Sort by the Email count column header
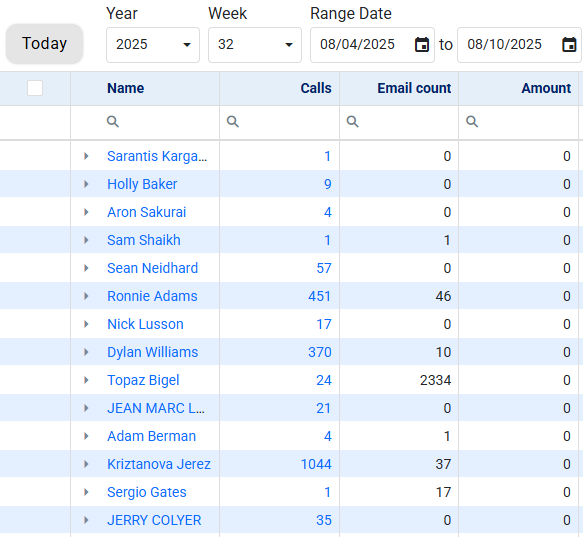This screenshot has width=583, height=537. tap(414, 88)
